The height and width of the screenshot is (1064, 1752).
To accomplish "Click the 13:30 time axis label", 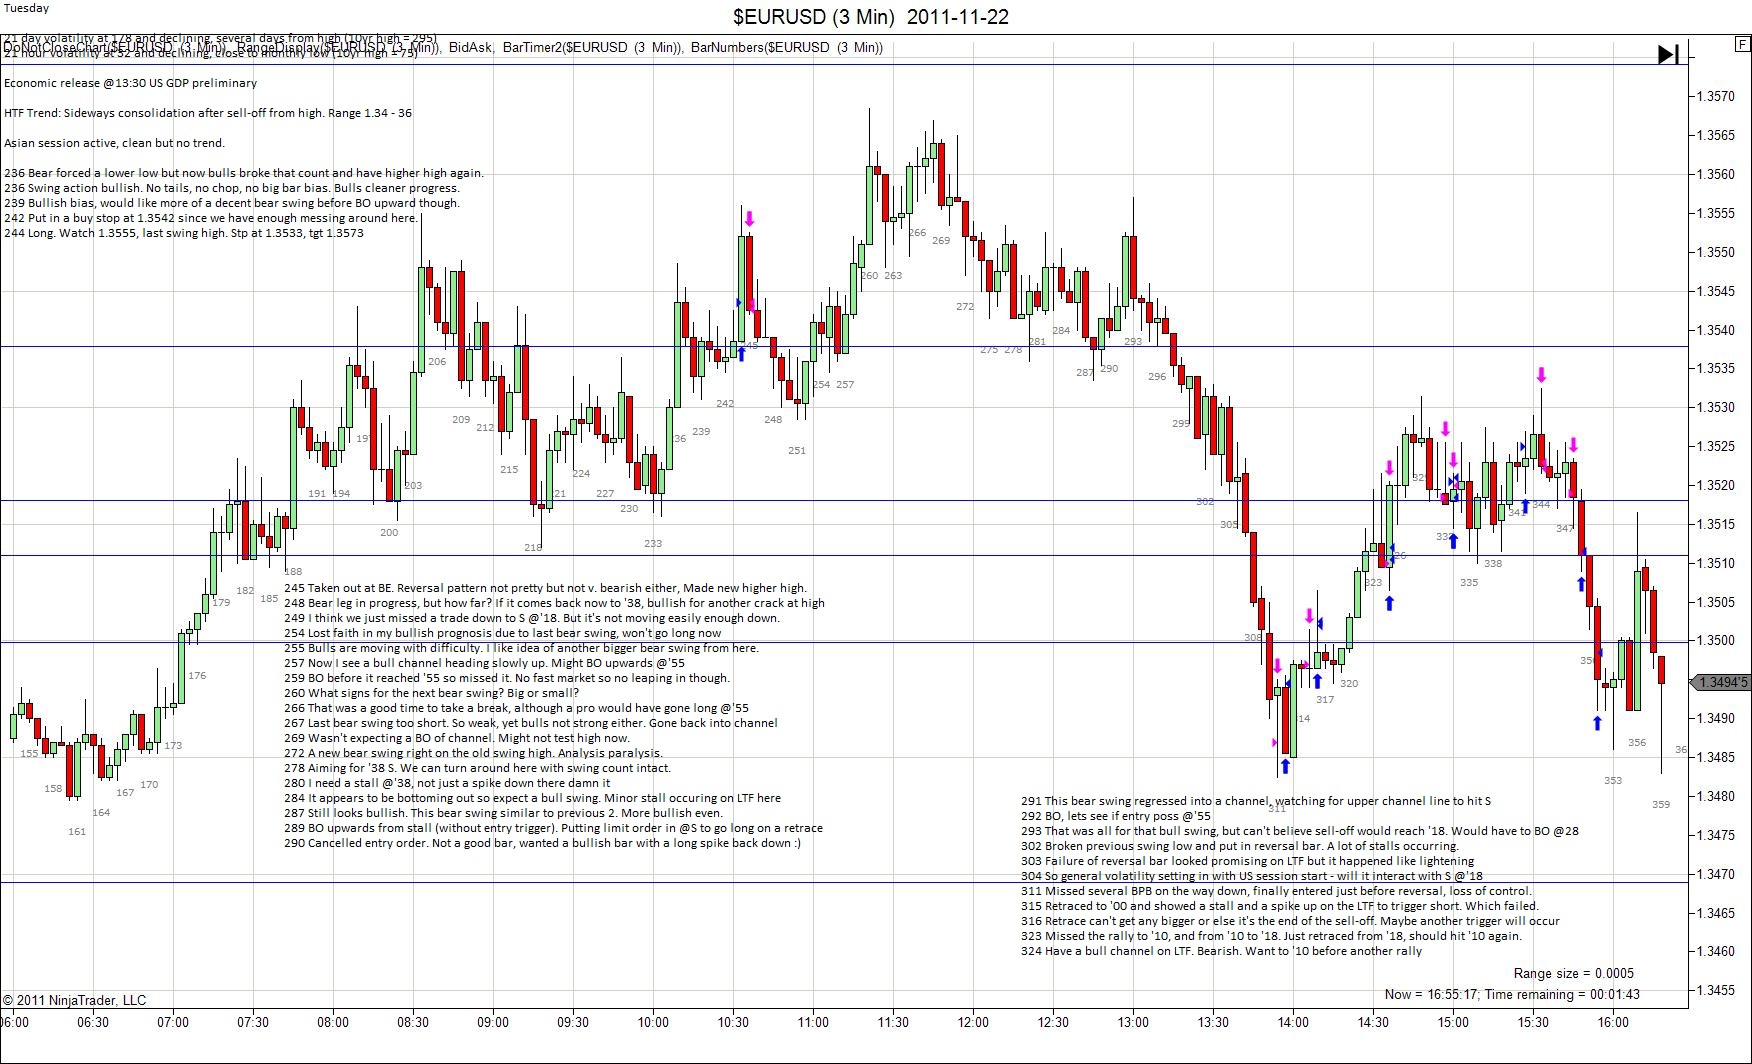I will pos(1213,1022).
